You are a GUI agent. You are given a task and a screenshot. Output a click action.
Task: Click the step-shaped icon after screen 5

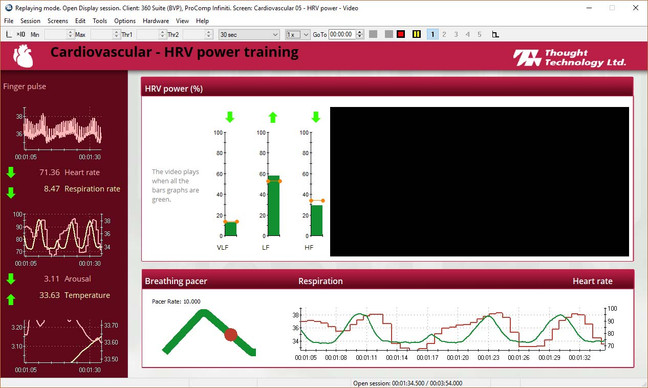pos(495,34)
